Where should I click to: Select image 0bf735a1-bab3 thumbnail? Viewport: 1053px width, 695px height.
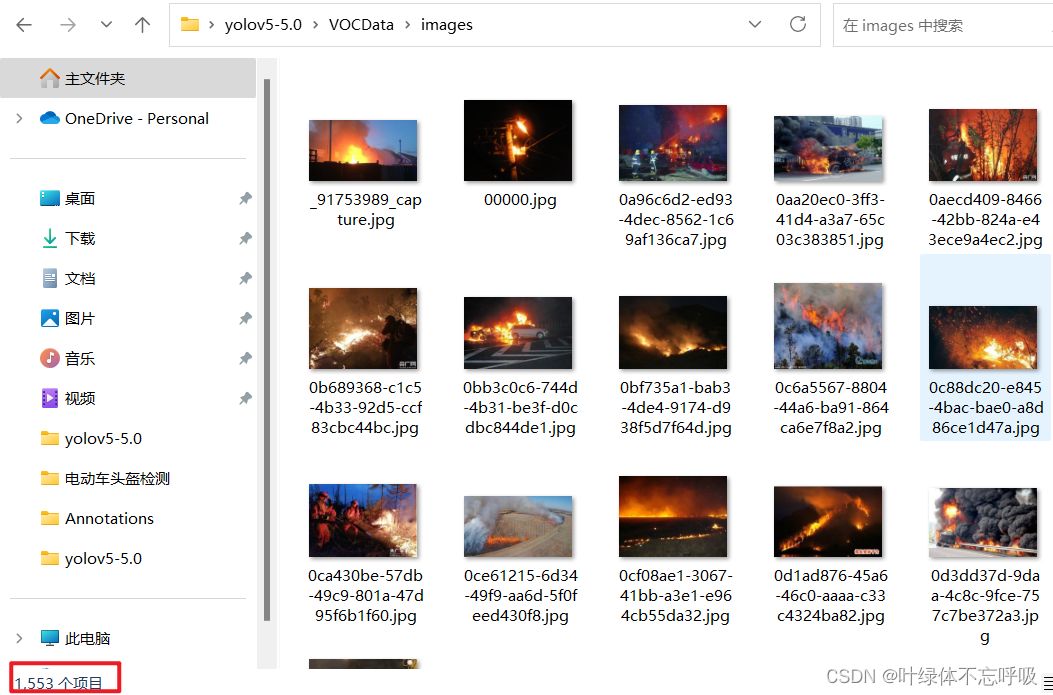(x=673, y=332)
